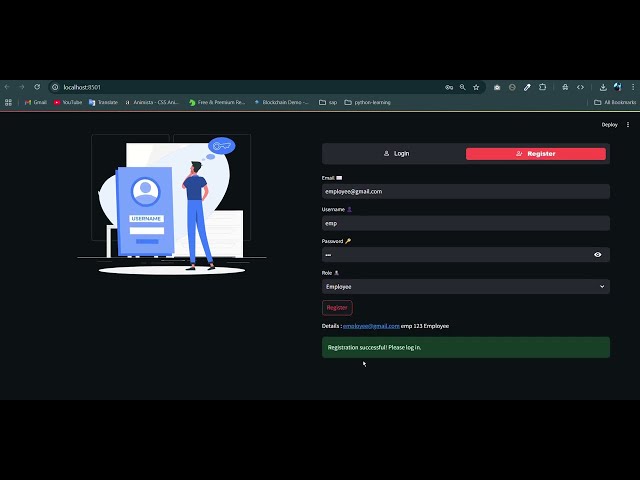640x480 pixels.
Task: Click the Streamlit Deploy button
Action: pyautogui.click(x=609, y=125)
